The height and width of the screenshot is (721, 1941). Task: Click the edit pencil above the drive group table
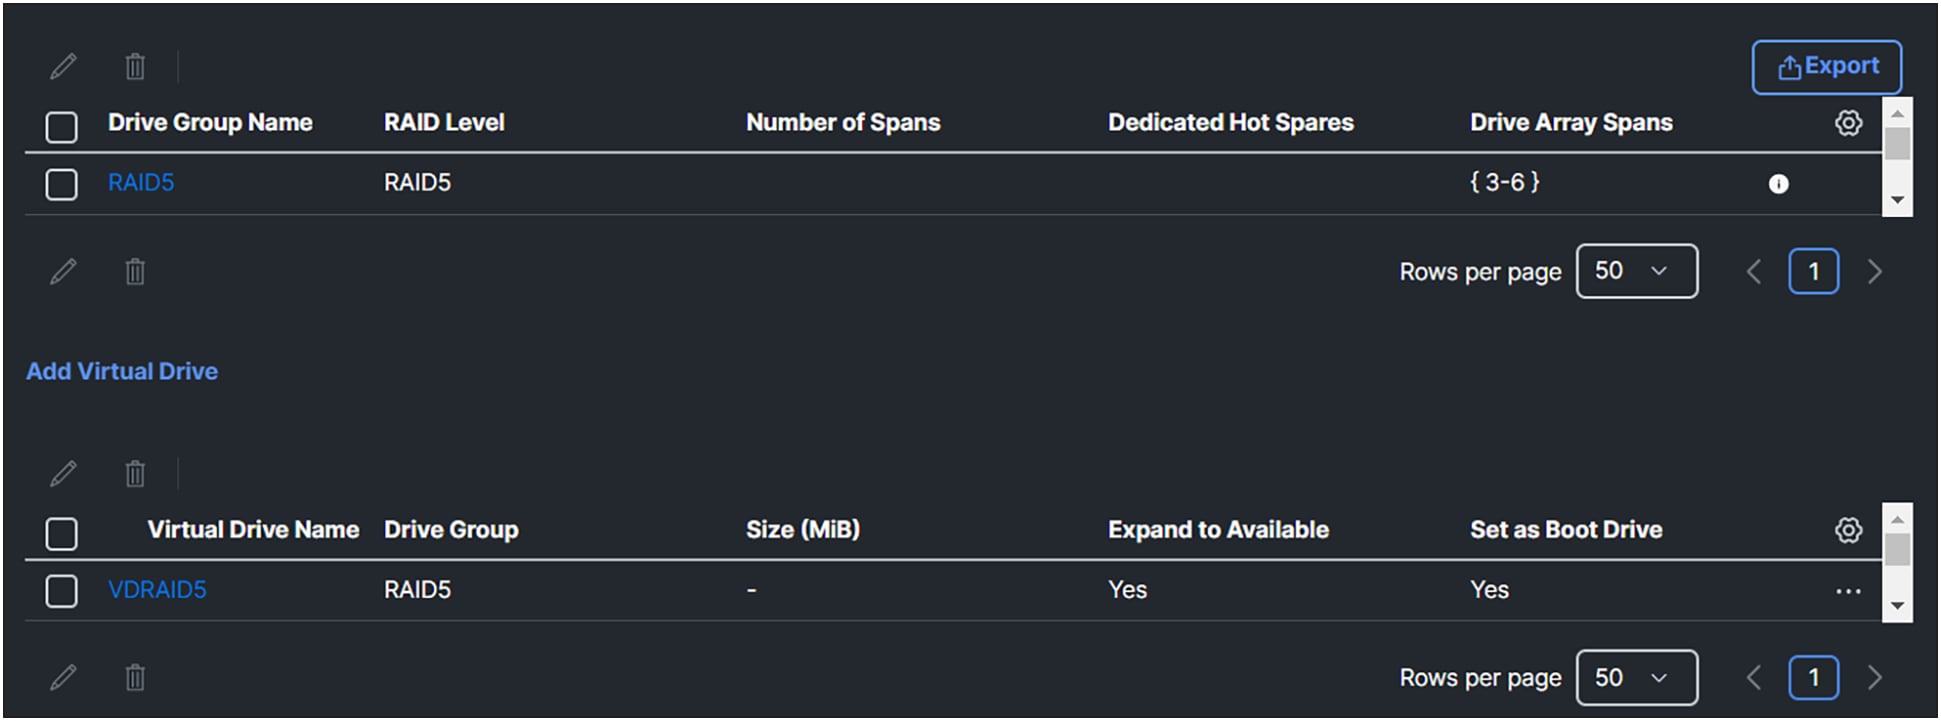tap(64, 66)
